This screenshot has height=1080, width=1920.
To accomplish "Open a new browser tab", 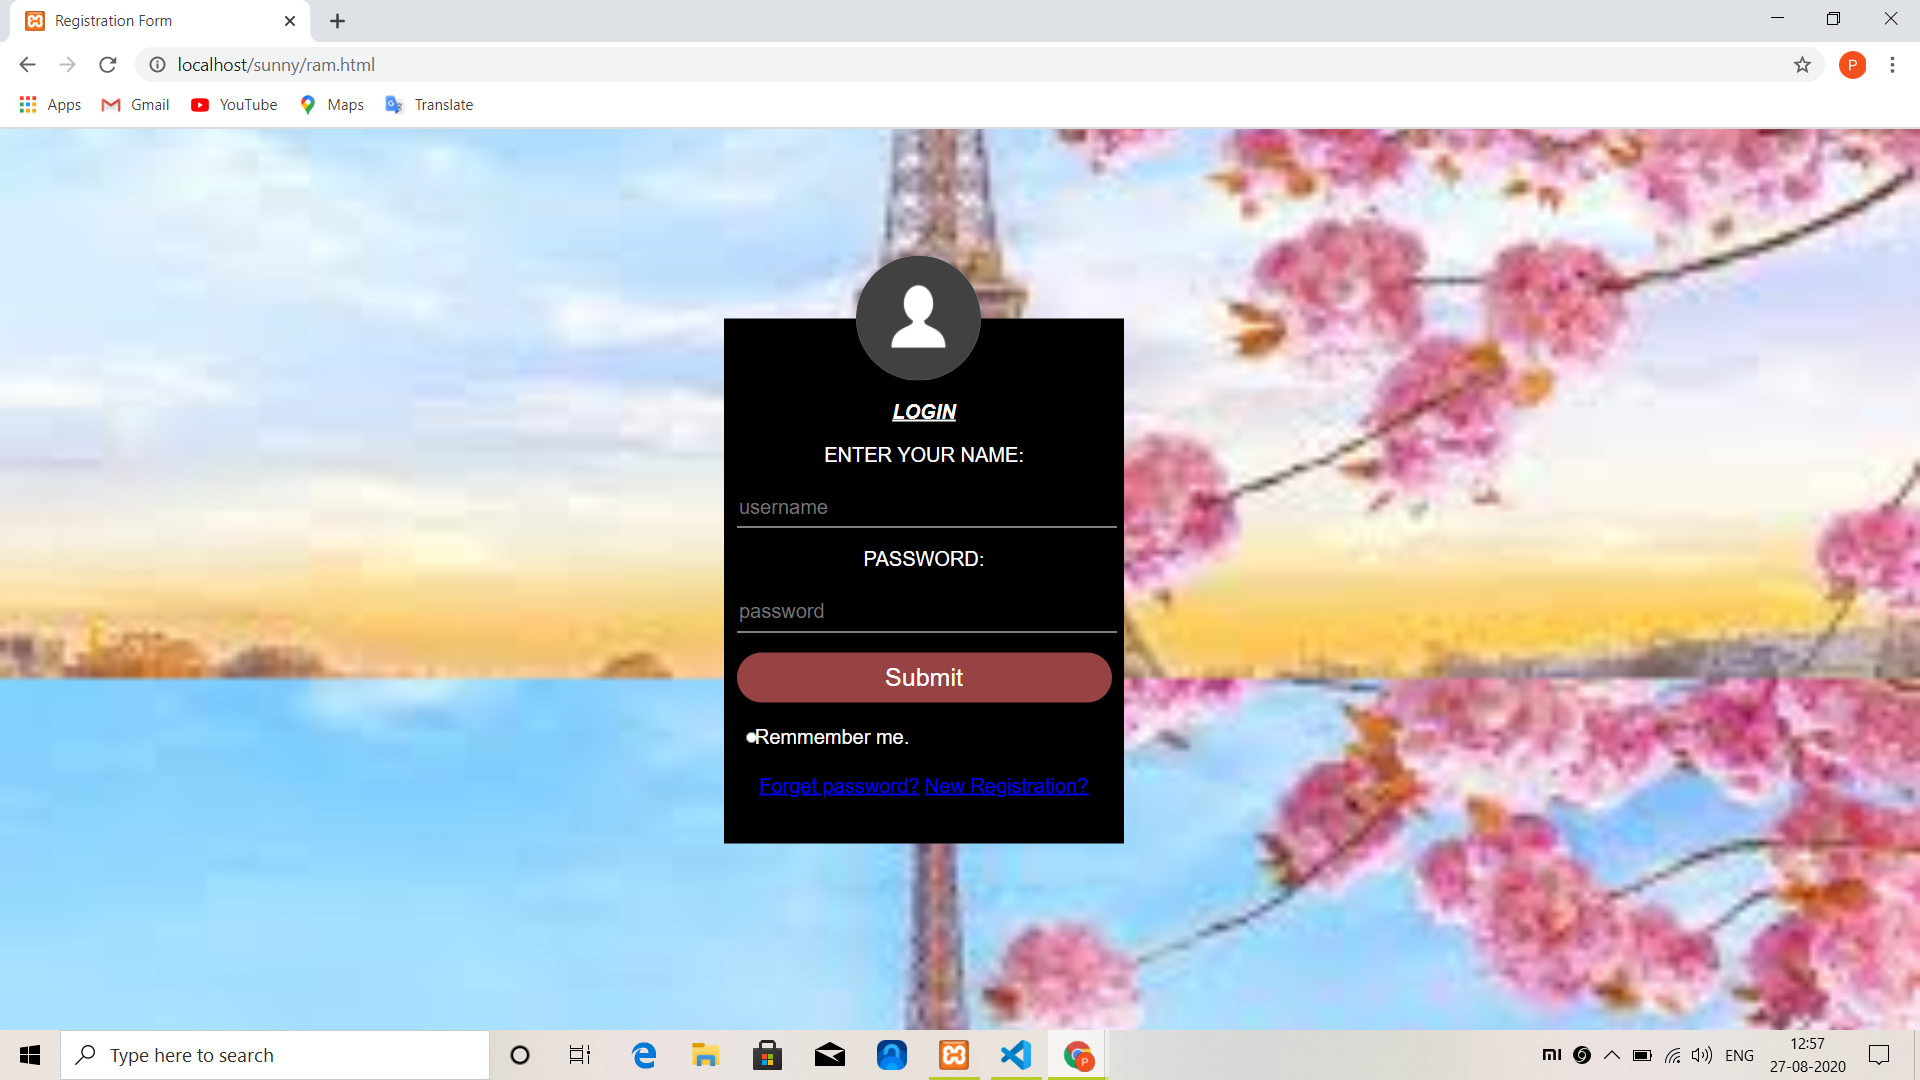I will coord(337,20).
